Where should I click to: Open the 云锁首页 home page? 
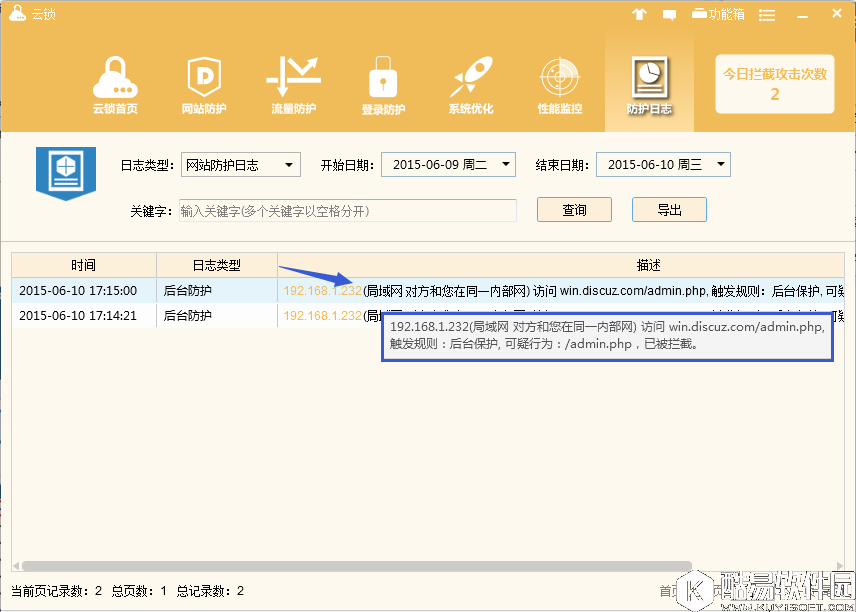[x=114, y=85]
